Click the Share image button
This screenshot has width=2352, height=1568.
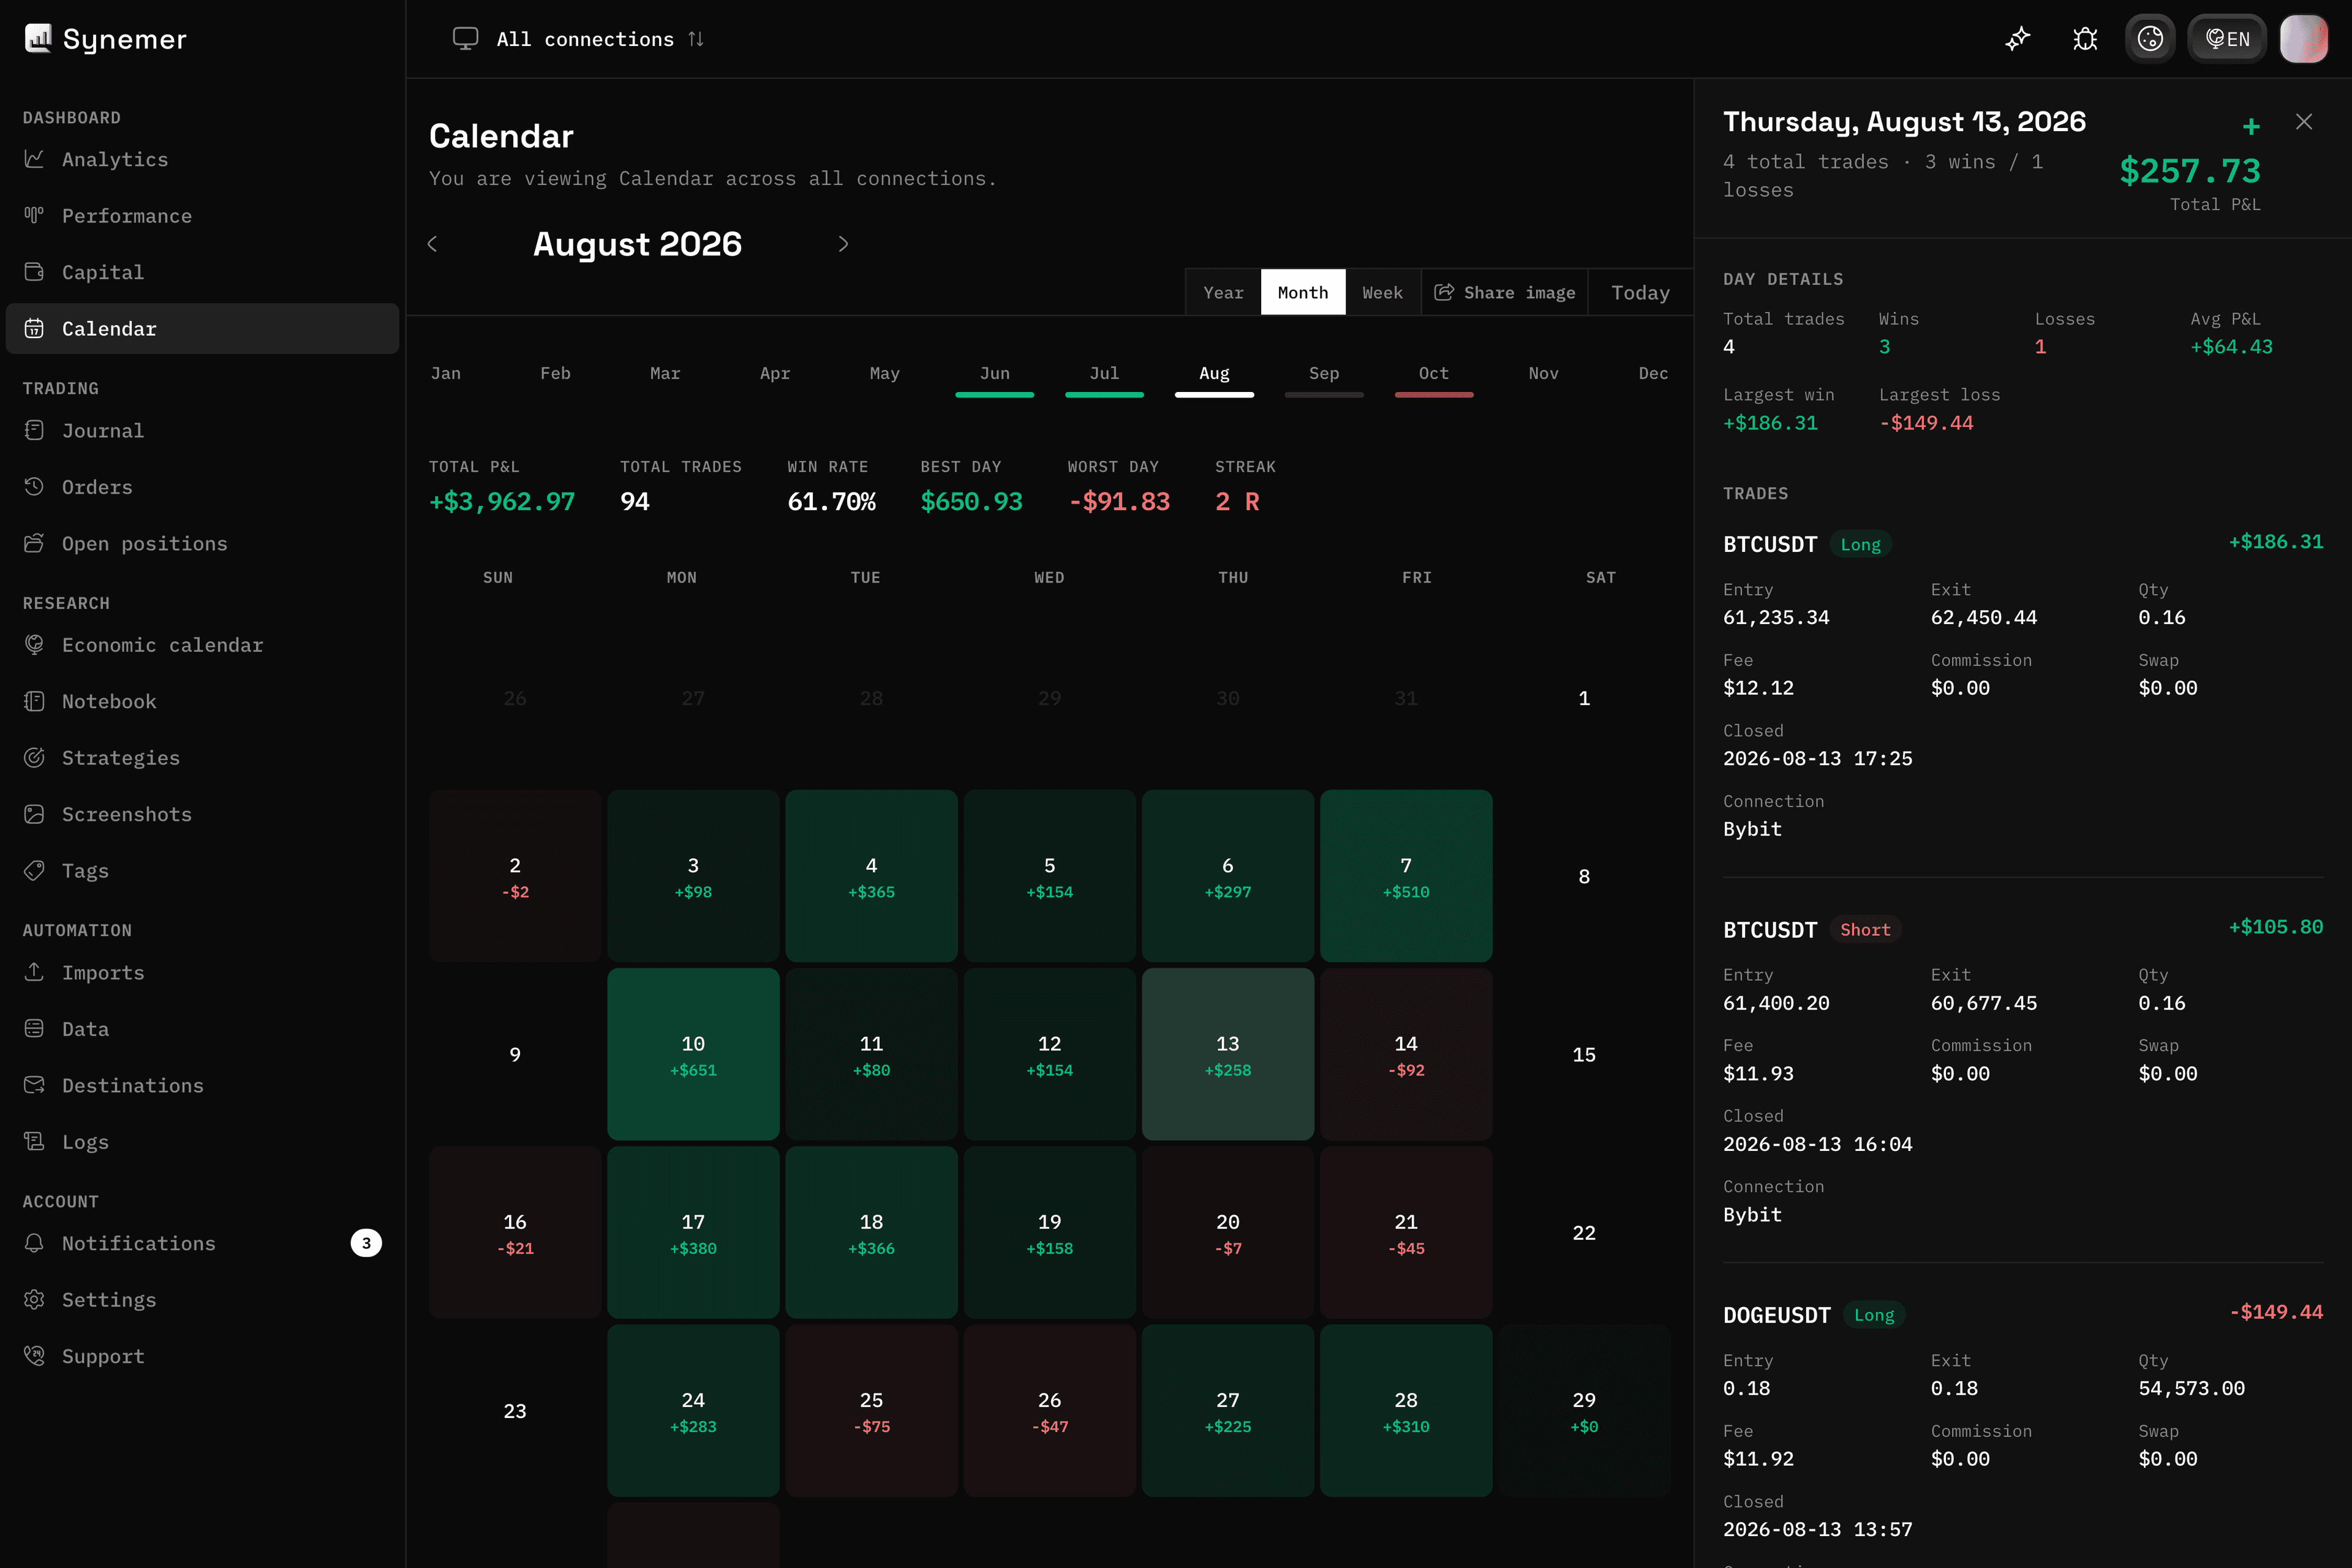pos(1505,292)
